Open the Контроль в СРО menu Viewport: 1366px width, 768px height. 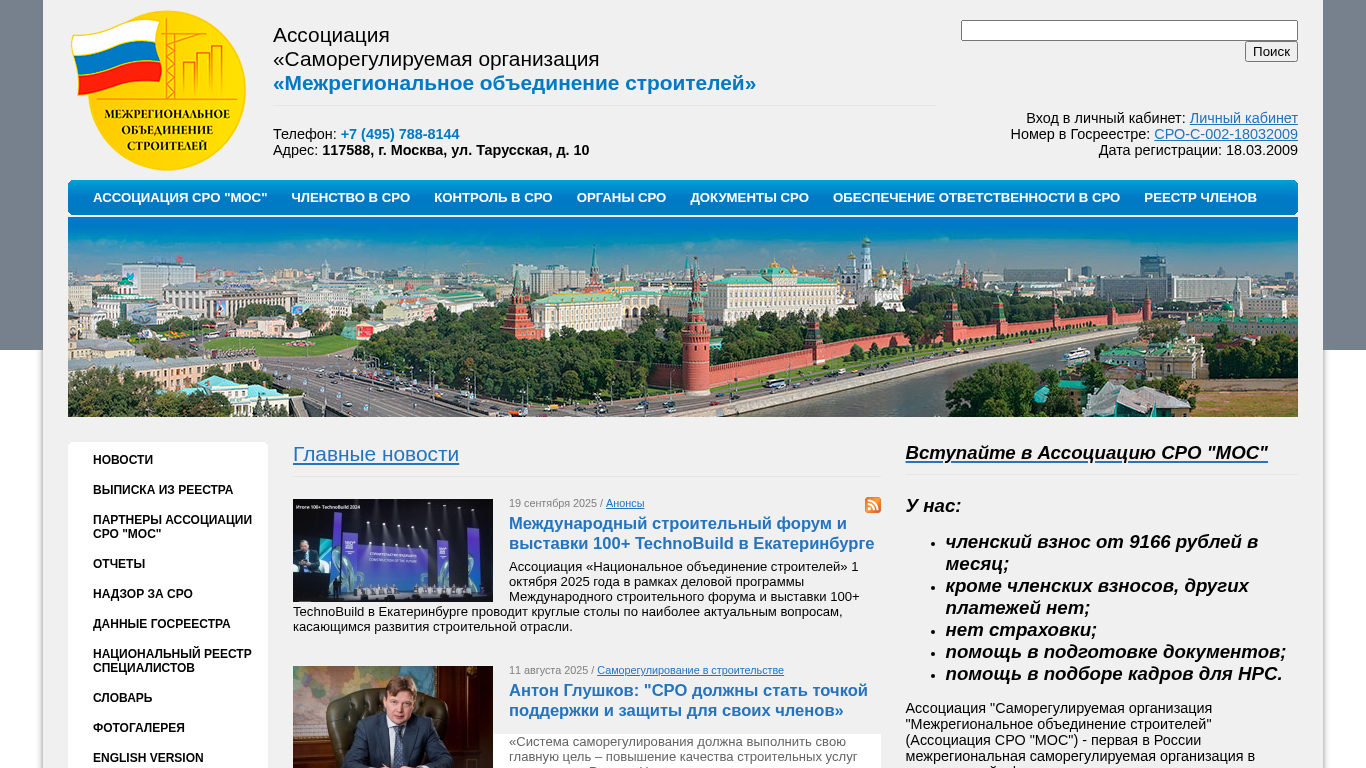pyautogui.click(x=493, y=198)
